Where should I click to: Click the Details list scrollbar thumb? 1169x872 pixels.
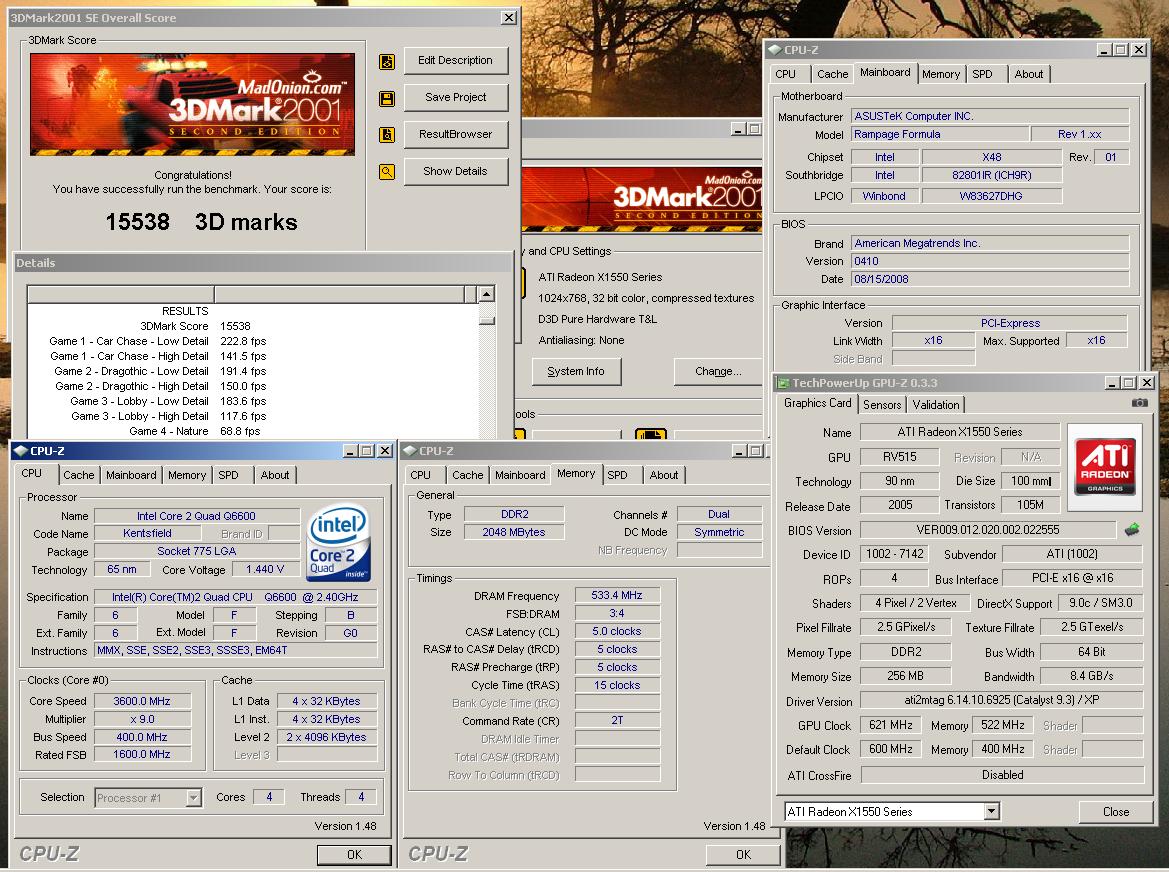click(x=487, y=320)
